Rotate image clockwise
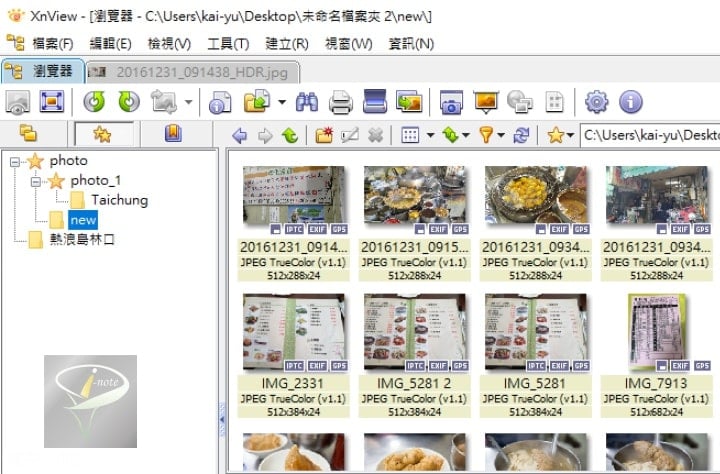The image size is (720, 474). (x=129, y=102)
